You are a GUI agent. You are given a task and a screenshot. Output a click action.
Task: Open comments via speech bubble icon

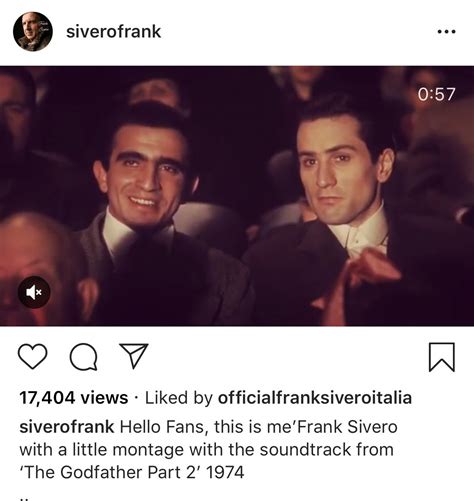coord(84,357)
